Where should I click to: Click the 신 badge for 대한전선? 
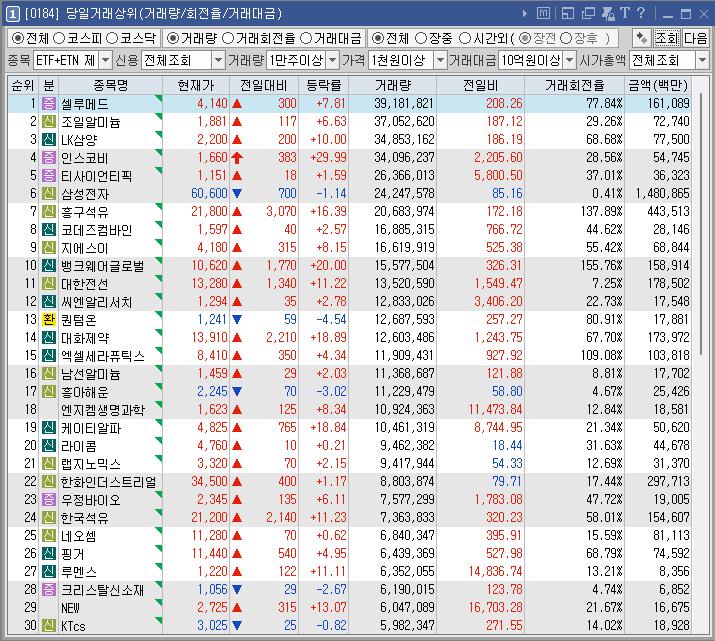tap(49, 284)
